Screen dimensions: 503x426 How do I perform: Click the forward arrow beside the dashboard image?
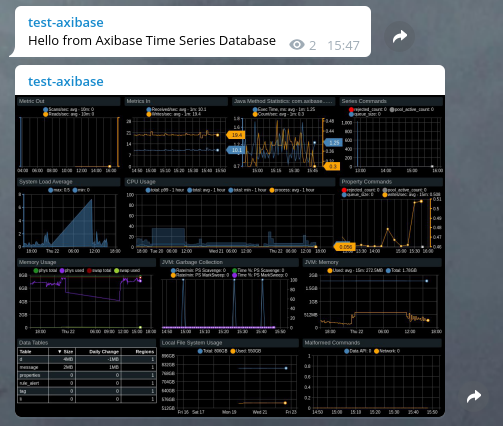click(x=474, y=396)
